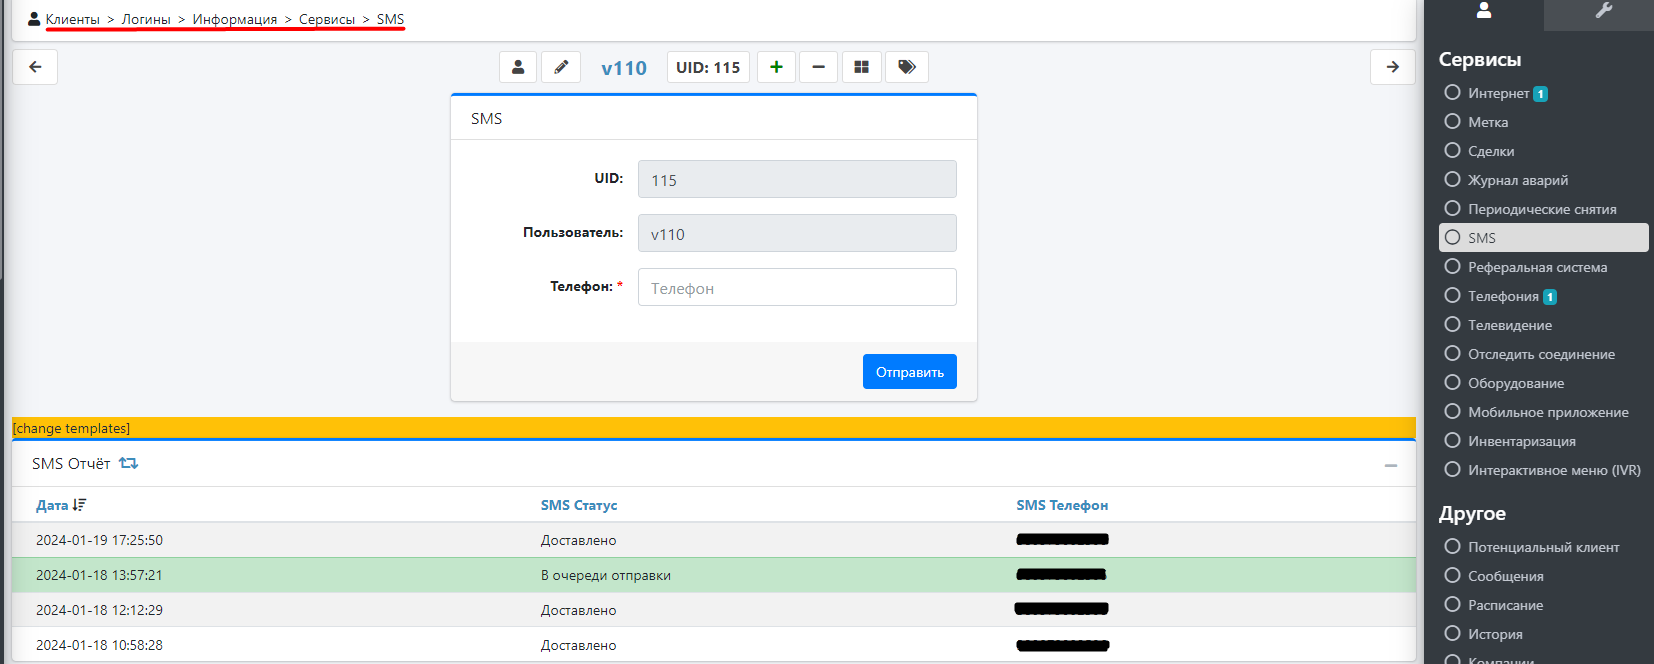
Task: Focus the Телефон input field
Action: [x=797, y=288]
